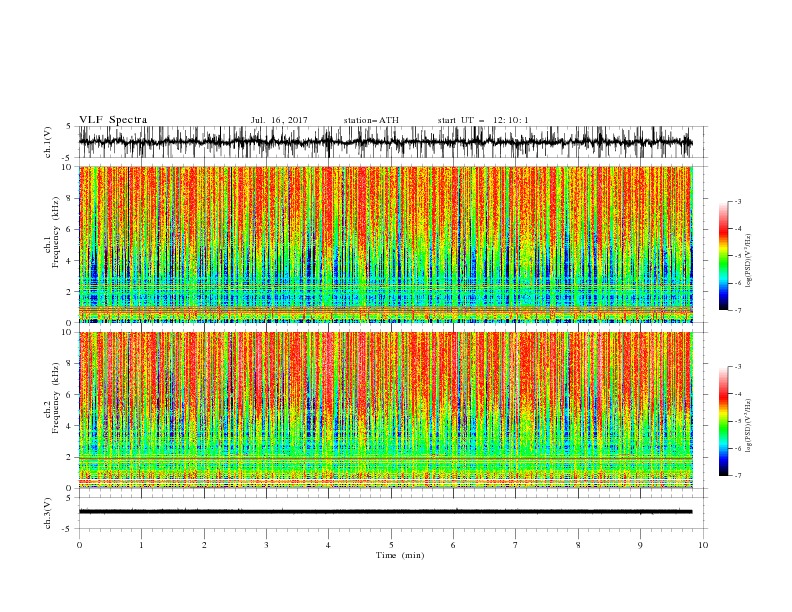Click the time axis tick "1"
The image size is (792, 612).
pos(141,545)
